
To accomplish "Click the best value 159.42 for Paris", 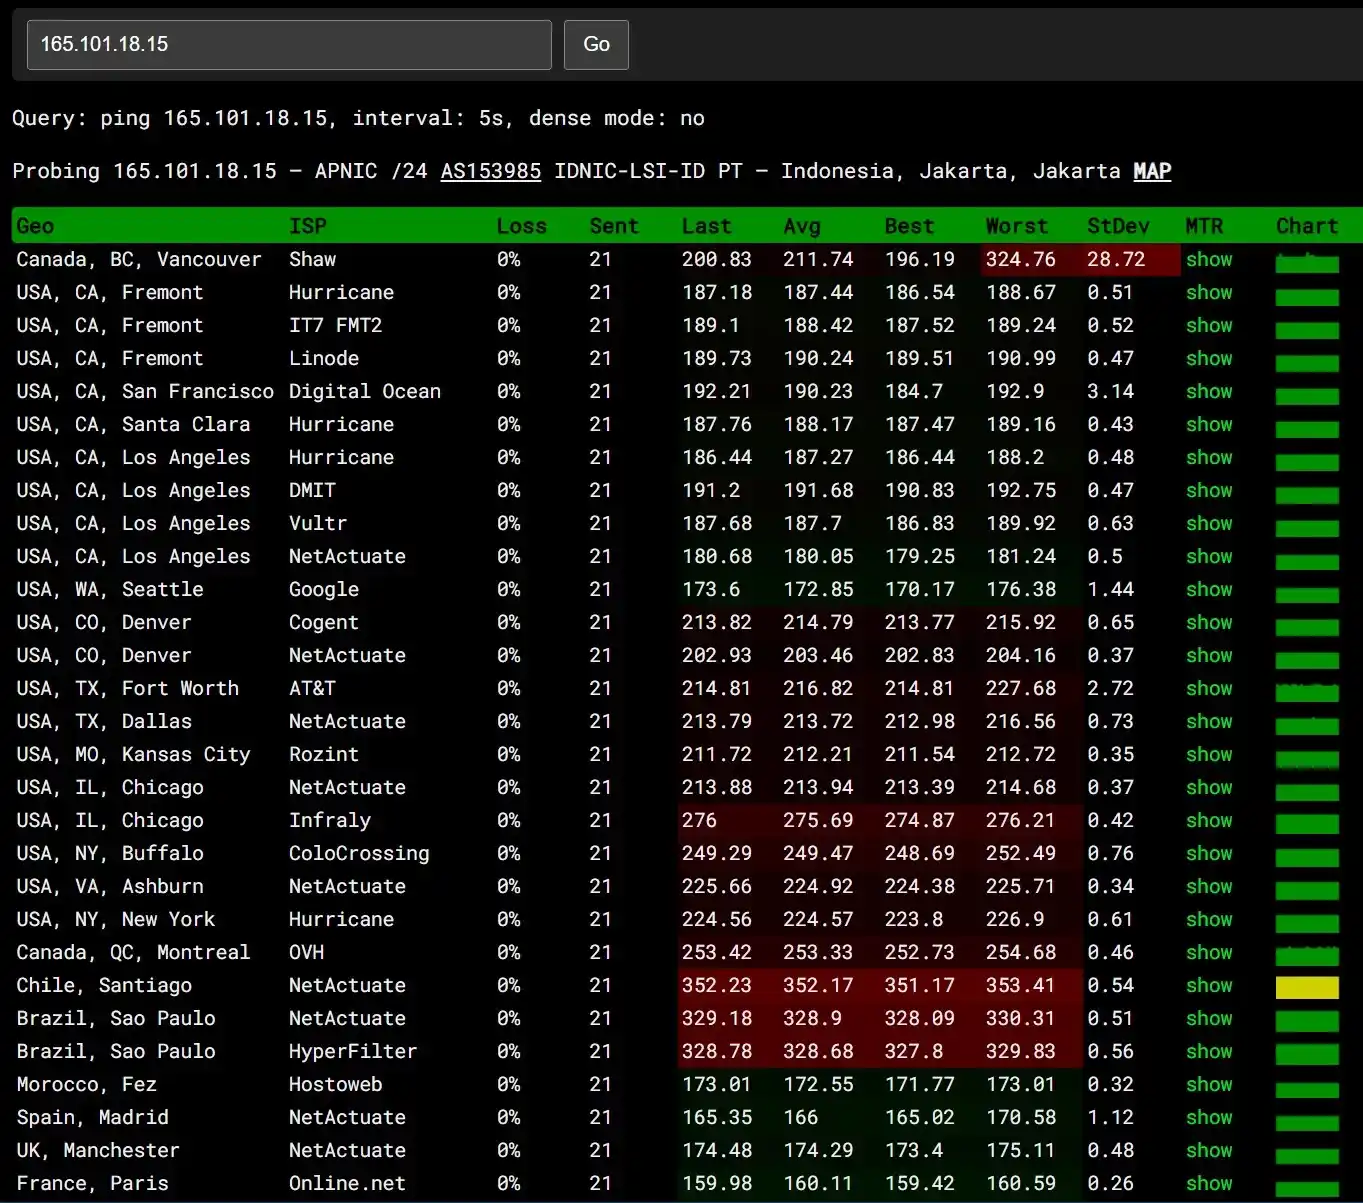I will (919, 1183).
